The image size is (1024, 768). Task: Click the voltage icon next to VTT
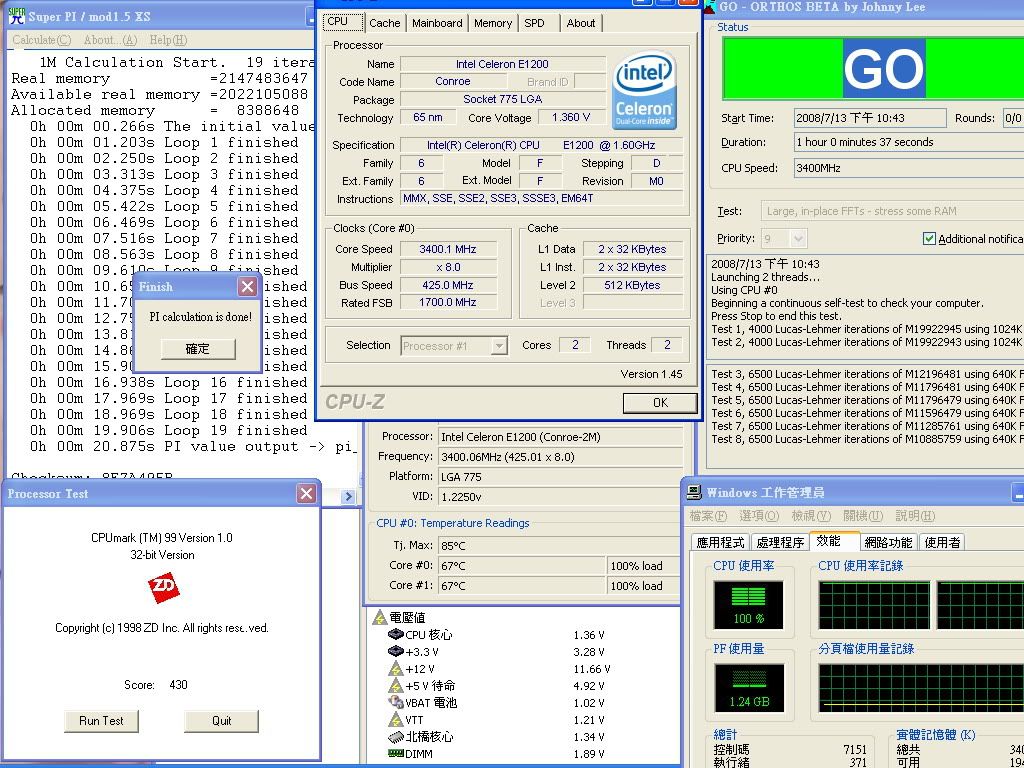(x=395, y=719)
